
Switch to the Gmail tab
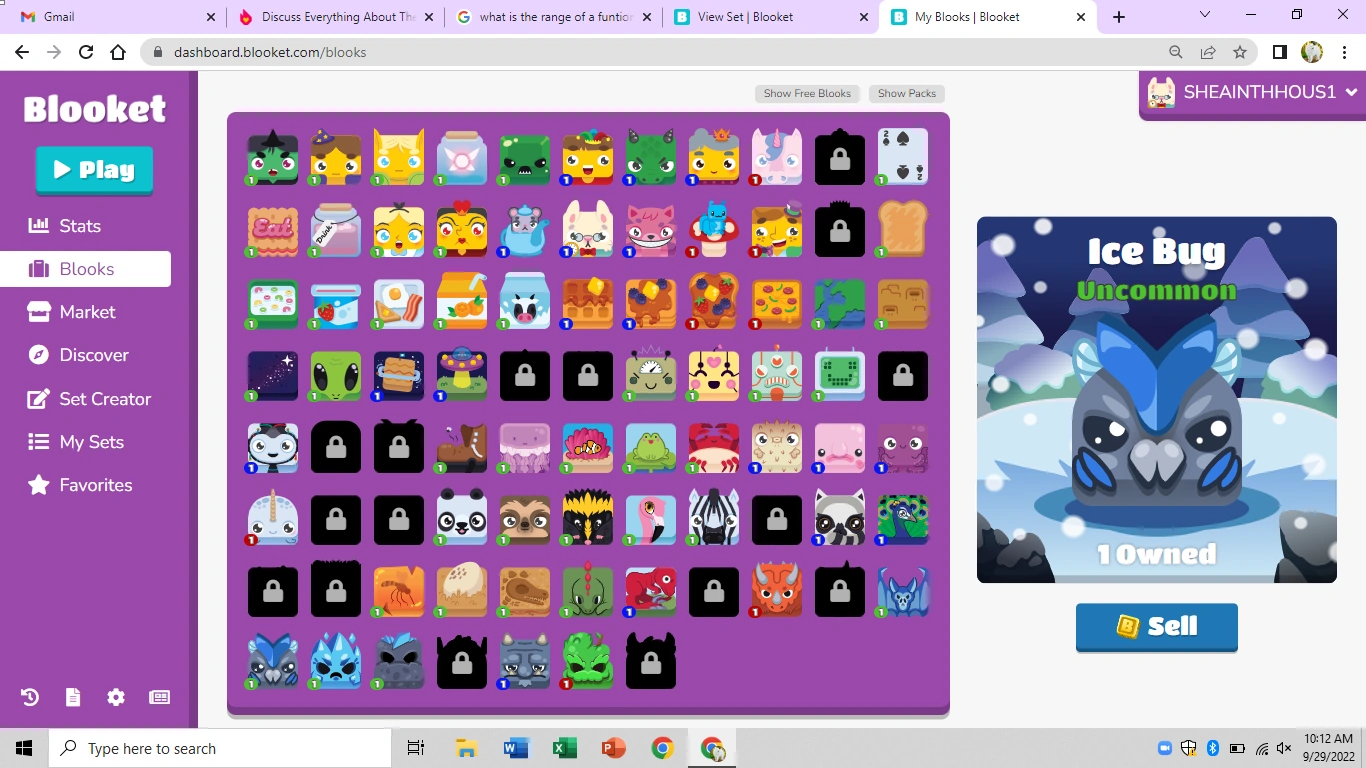click(100, 16)
